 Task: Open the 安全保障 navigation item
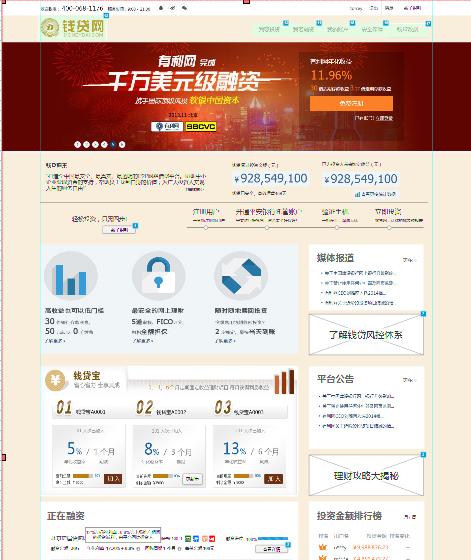[372, 30]
